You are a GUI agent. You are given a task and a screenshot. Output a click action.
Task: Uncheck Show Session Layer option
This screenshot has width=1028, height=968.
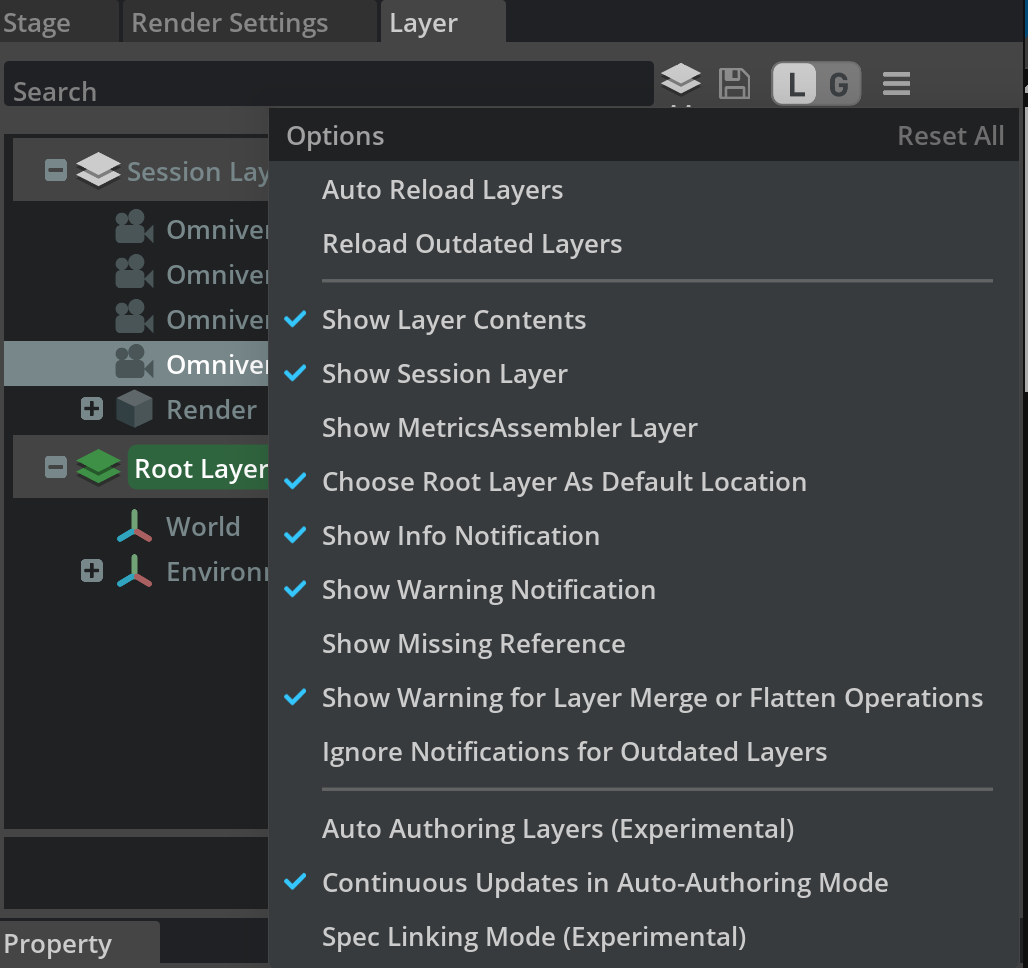coord(444,374)
